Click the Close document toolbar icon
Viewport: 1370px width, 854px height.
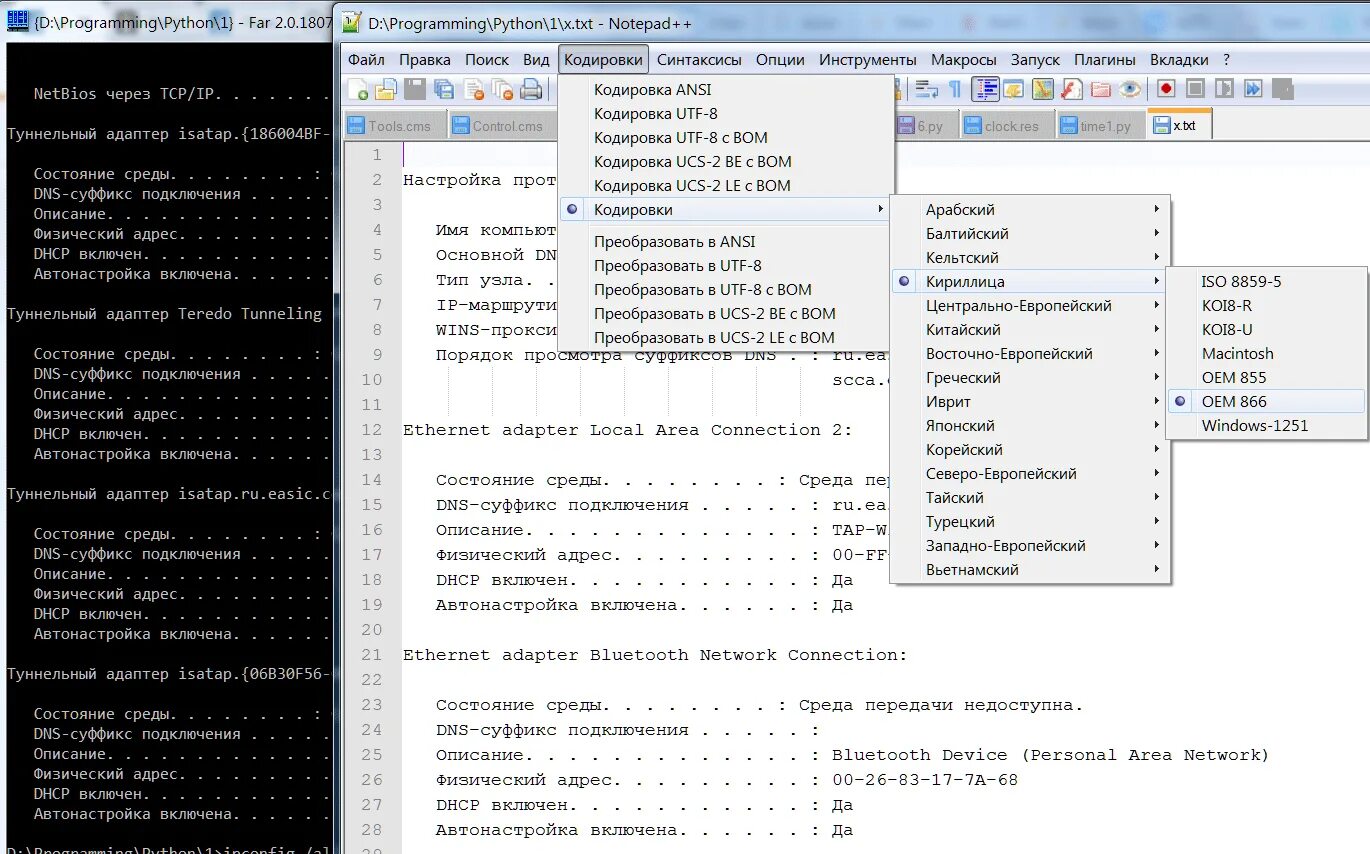(x=474, y=89)
